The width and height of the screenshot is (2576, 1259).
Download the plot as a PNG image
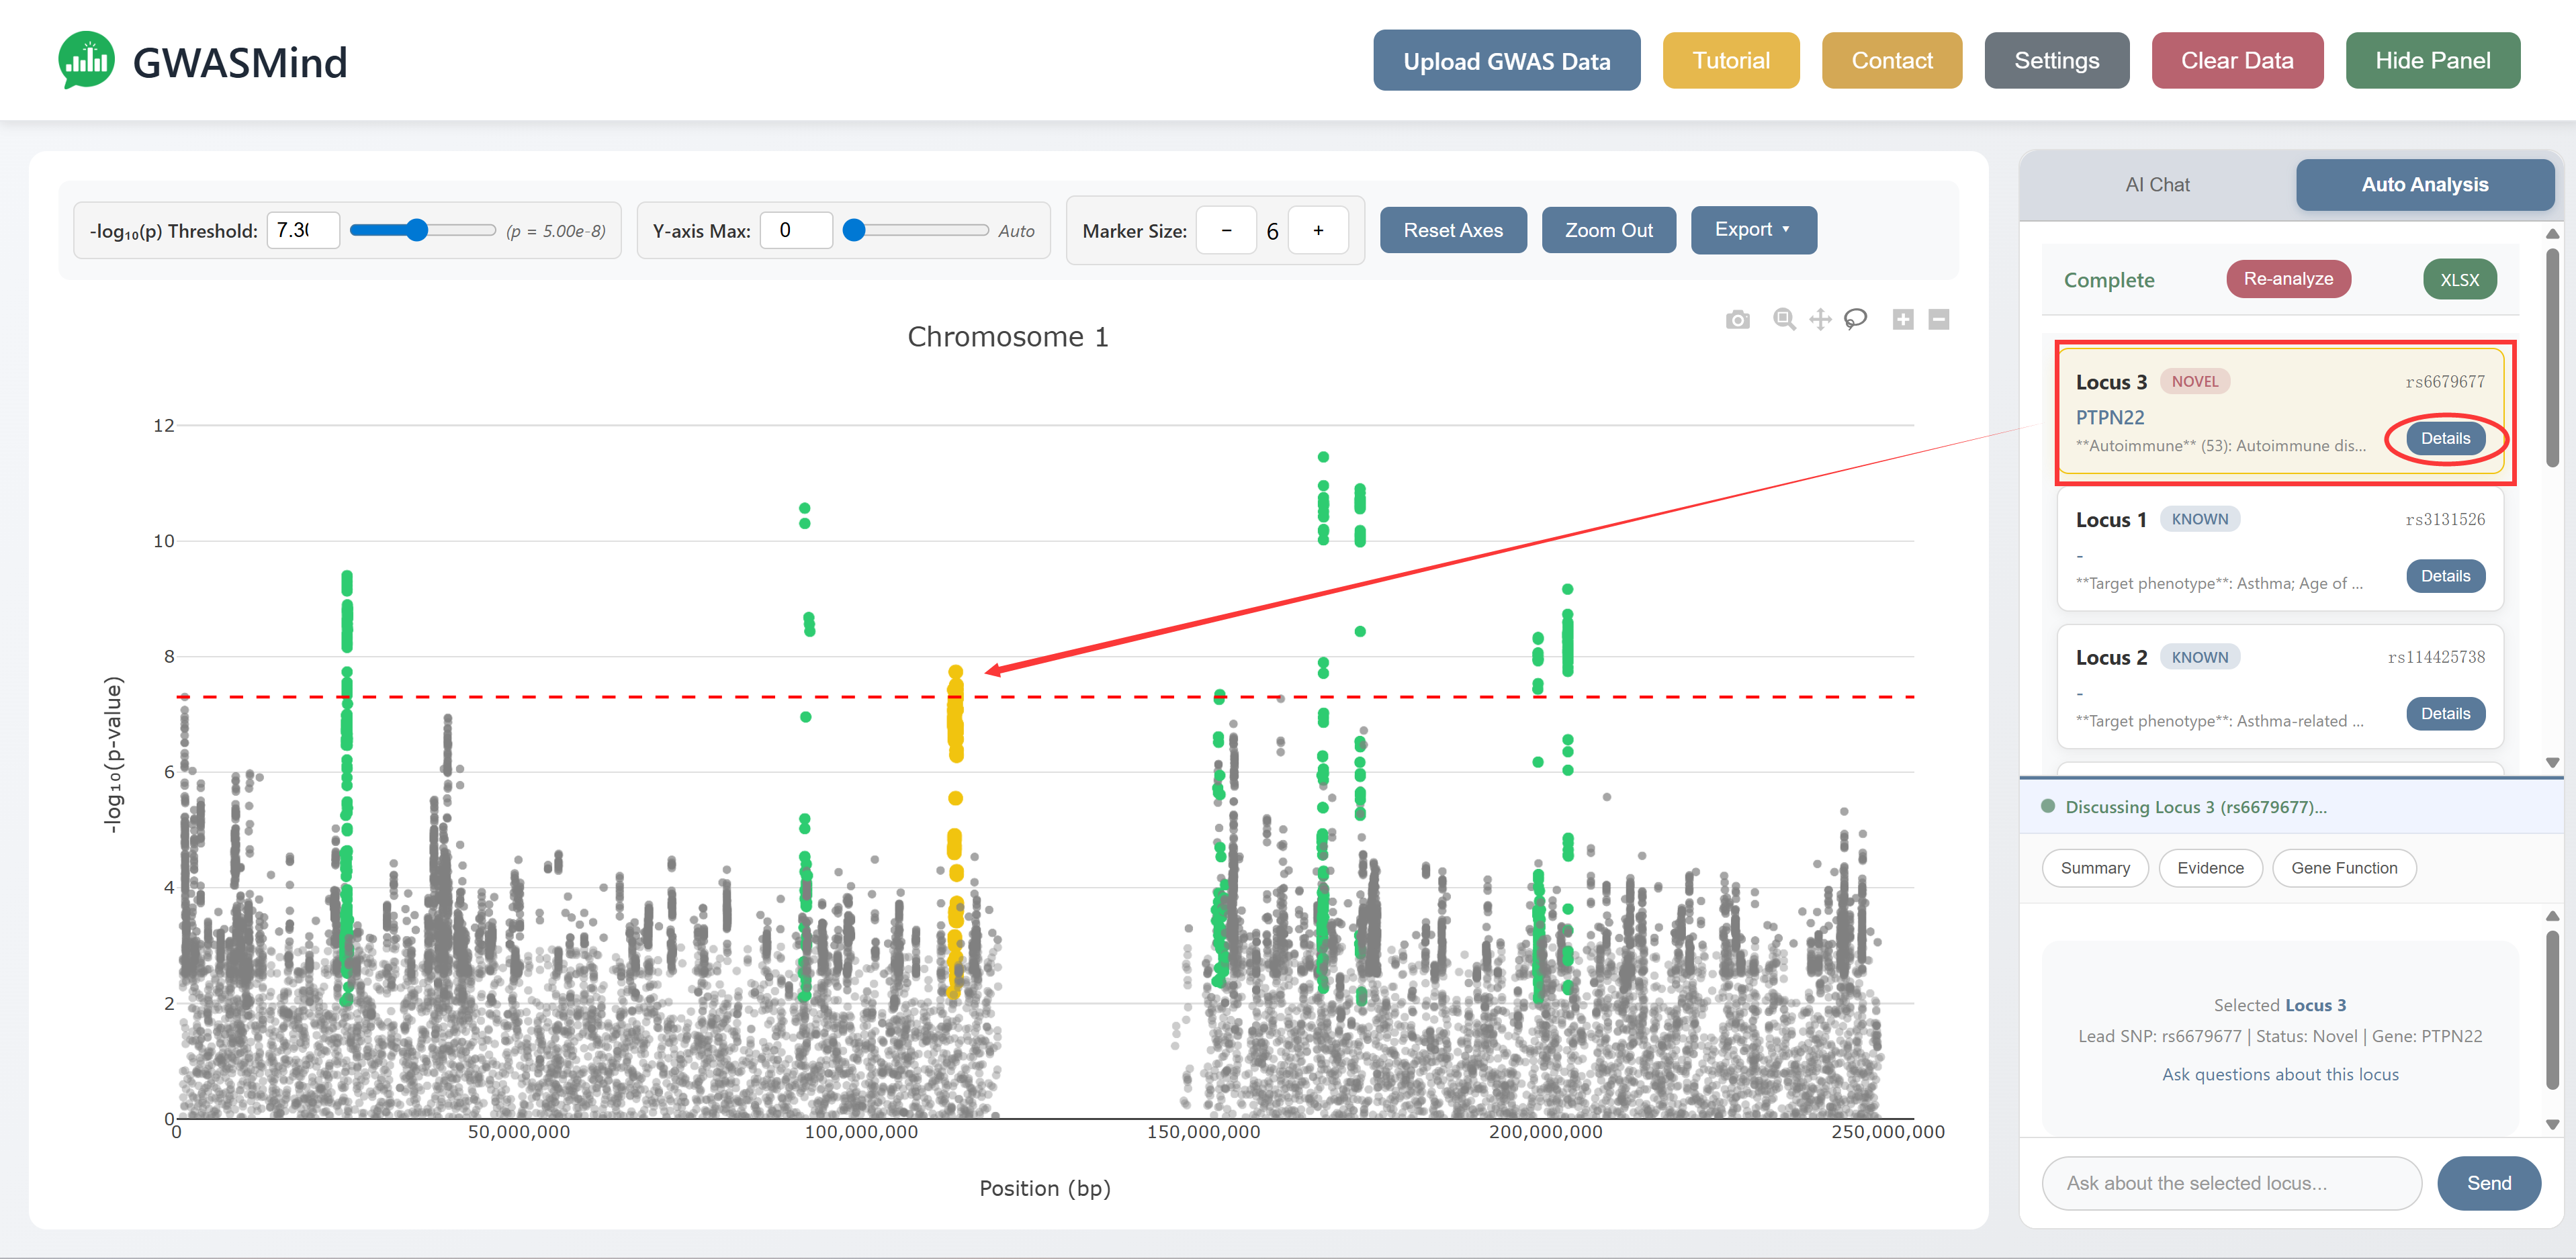(x=1738, y=319)
